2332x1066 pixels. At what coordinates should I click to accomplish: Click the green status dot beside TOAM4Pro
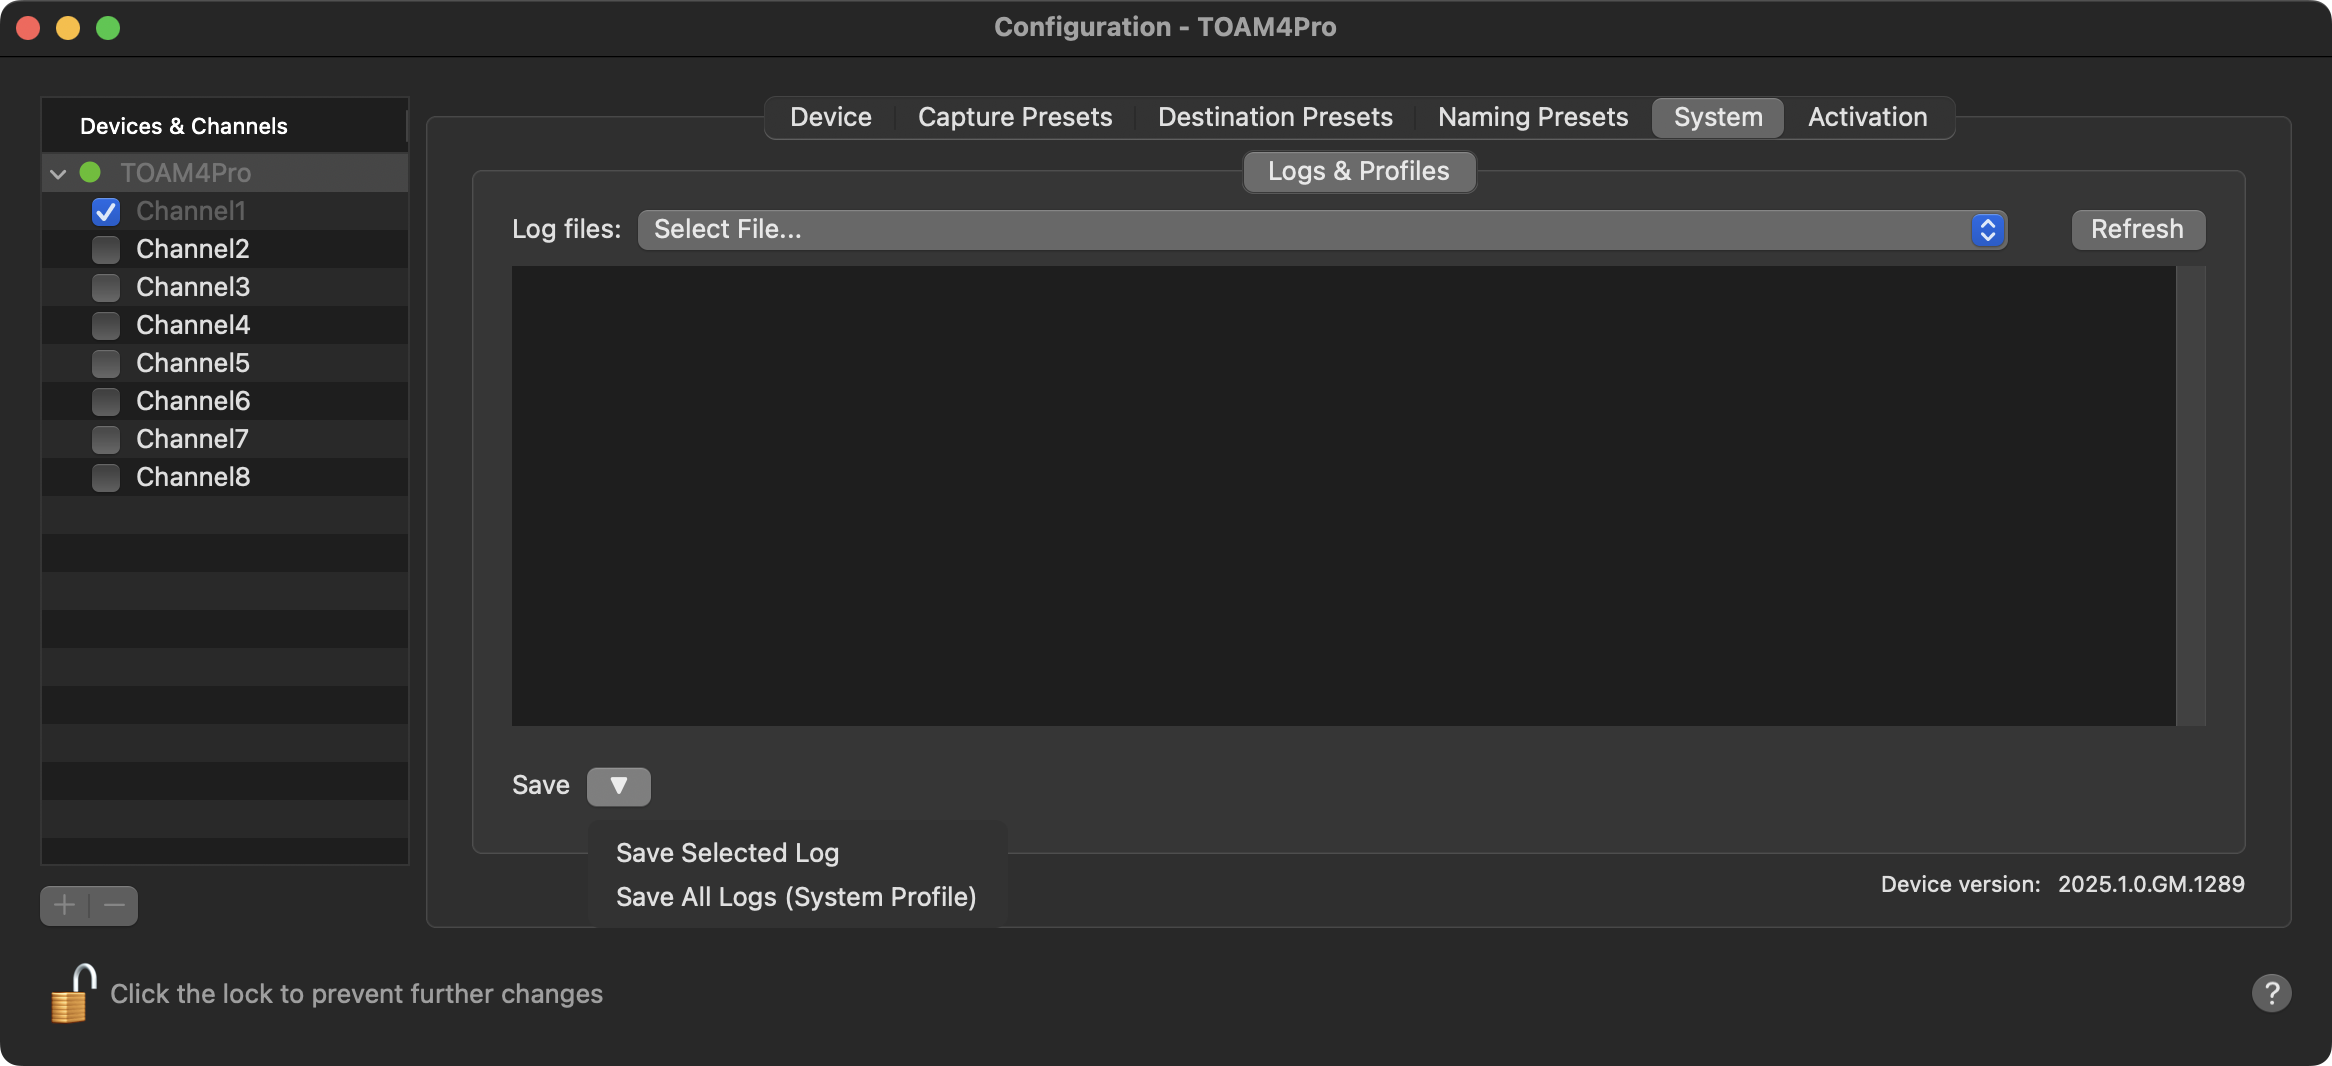pyautogui.click(x=90, y=172)
